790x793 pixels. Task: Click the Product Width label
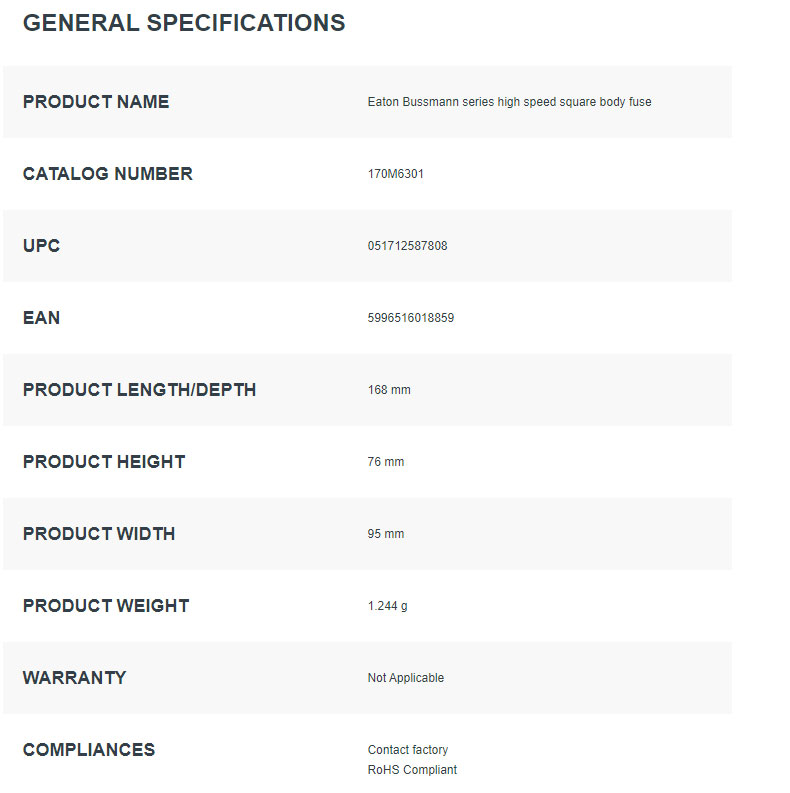coord(99,534)
